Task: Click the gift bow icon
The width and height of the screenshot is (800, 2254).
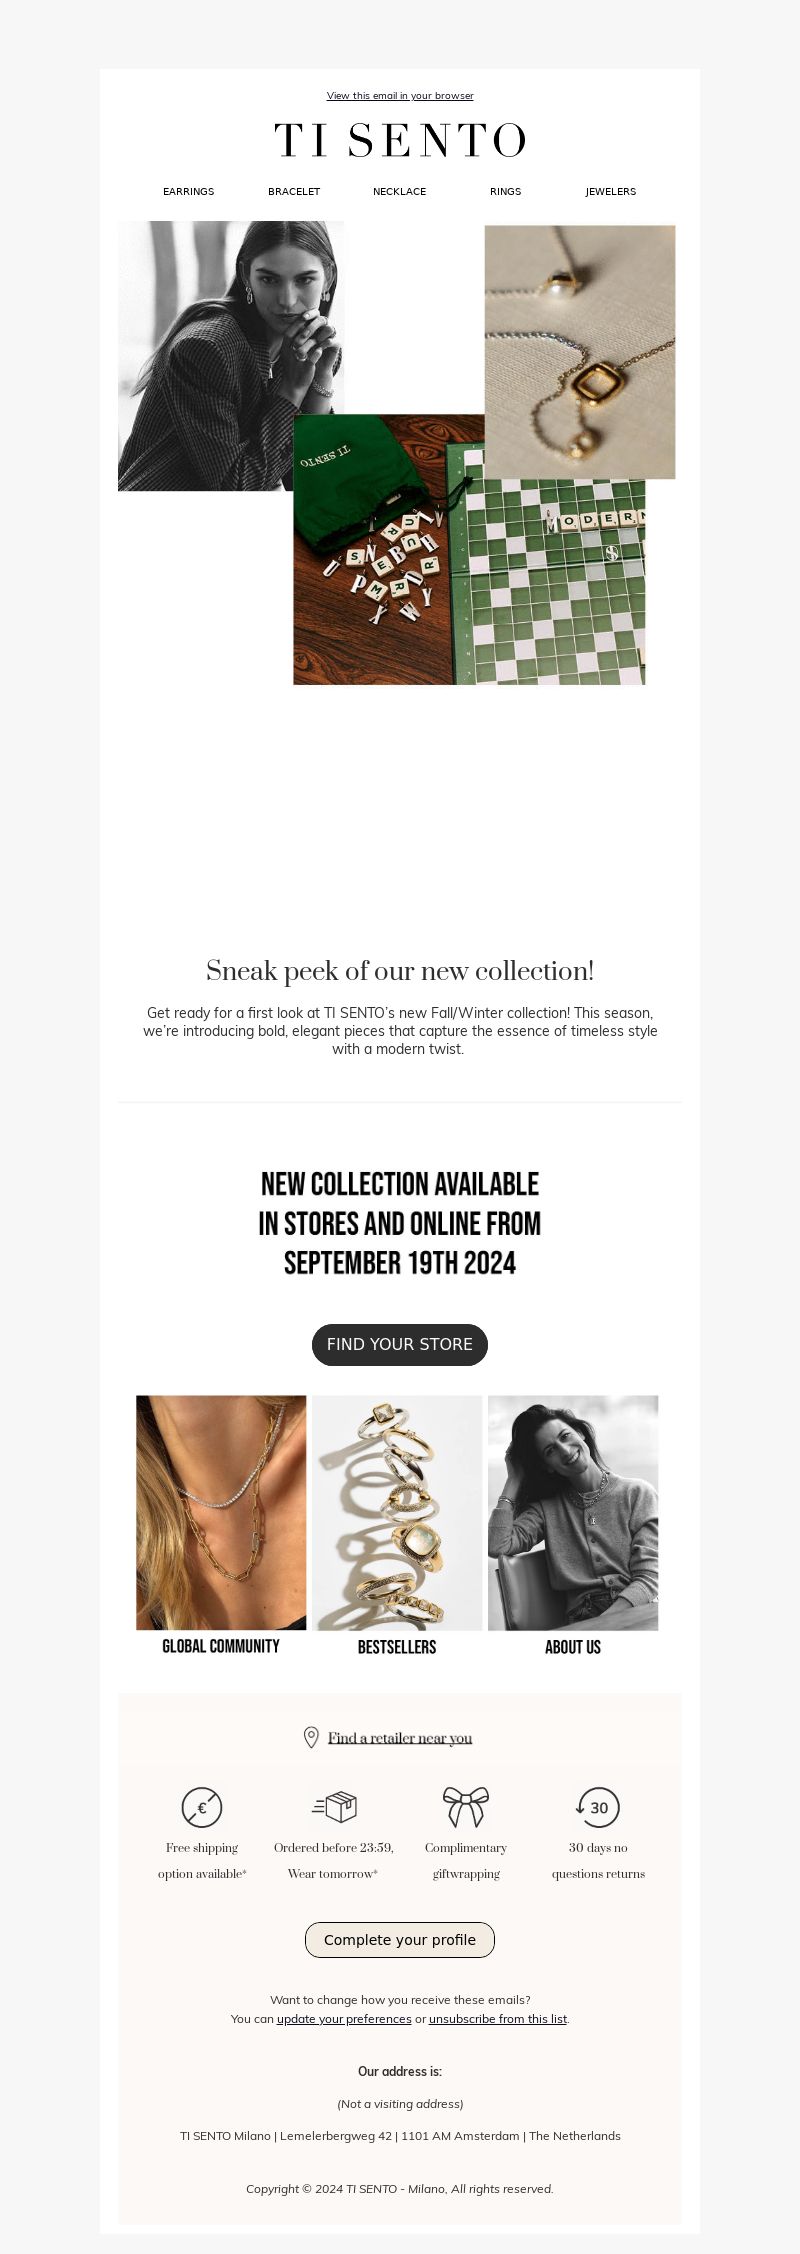Action: [x=466, y=1806]
